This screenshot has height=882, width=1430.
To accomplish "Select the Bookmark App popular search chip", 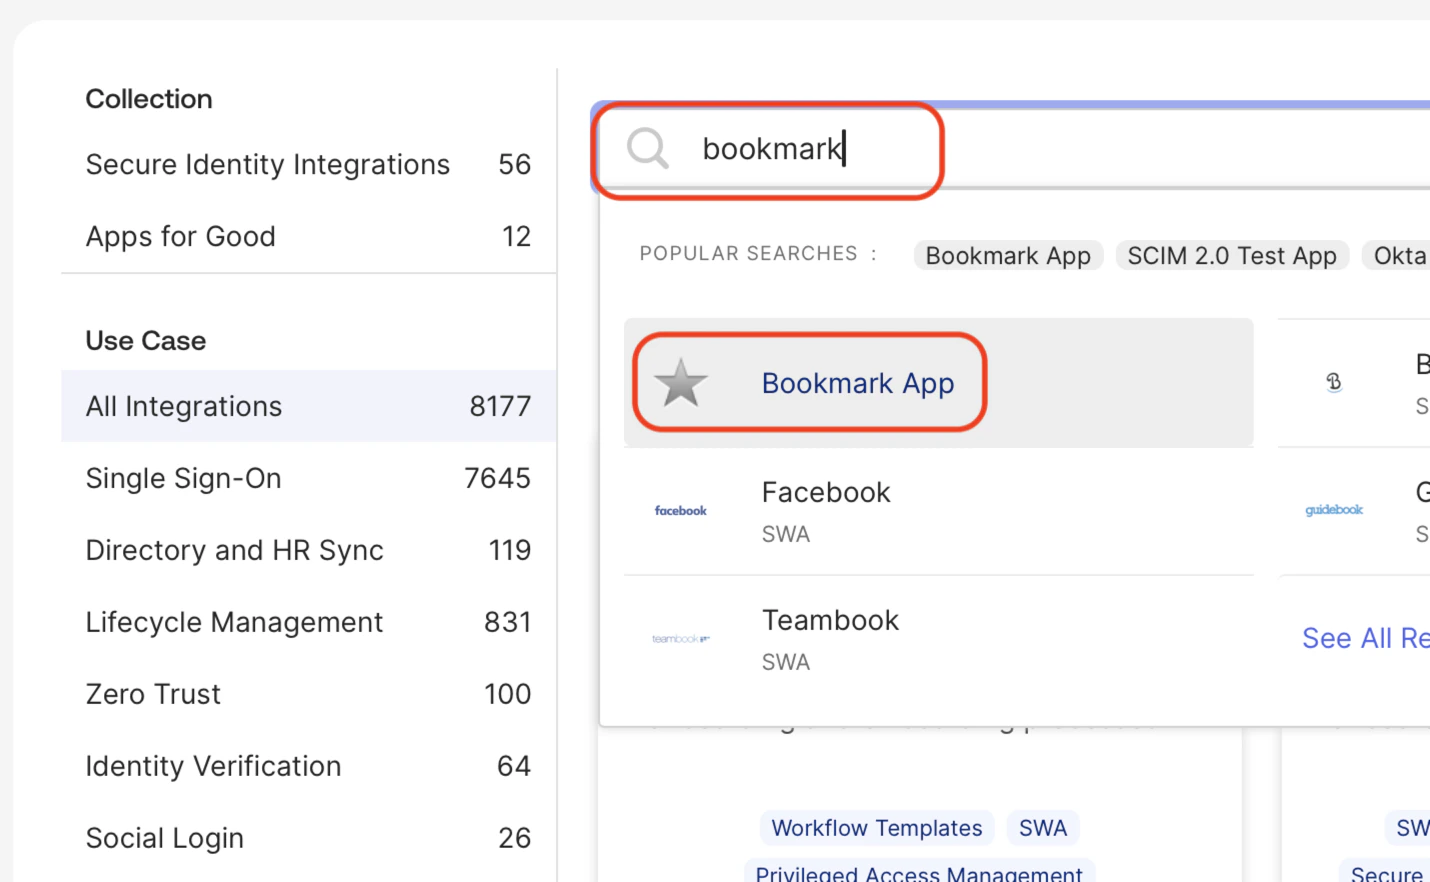I will 1007,255.
